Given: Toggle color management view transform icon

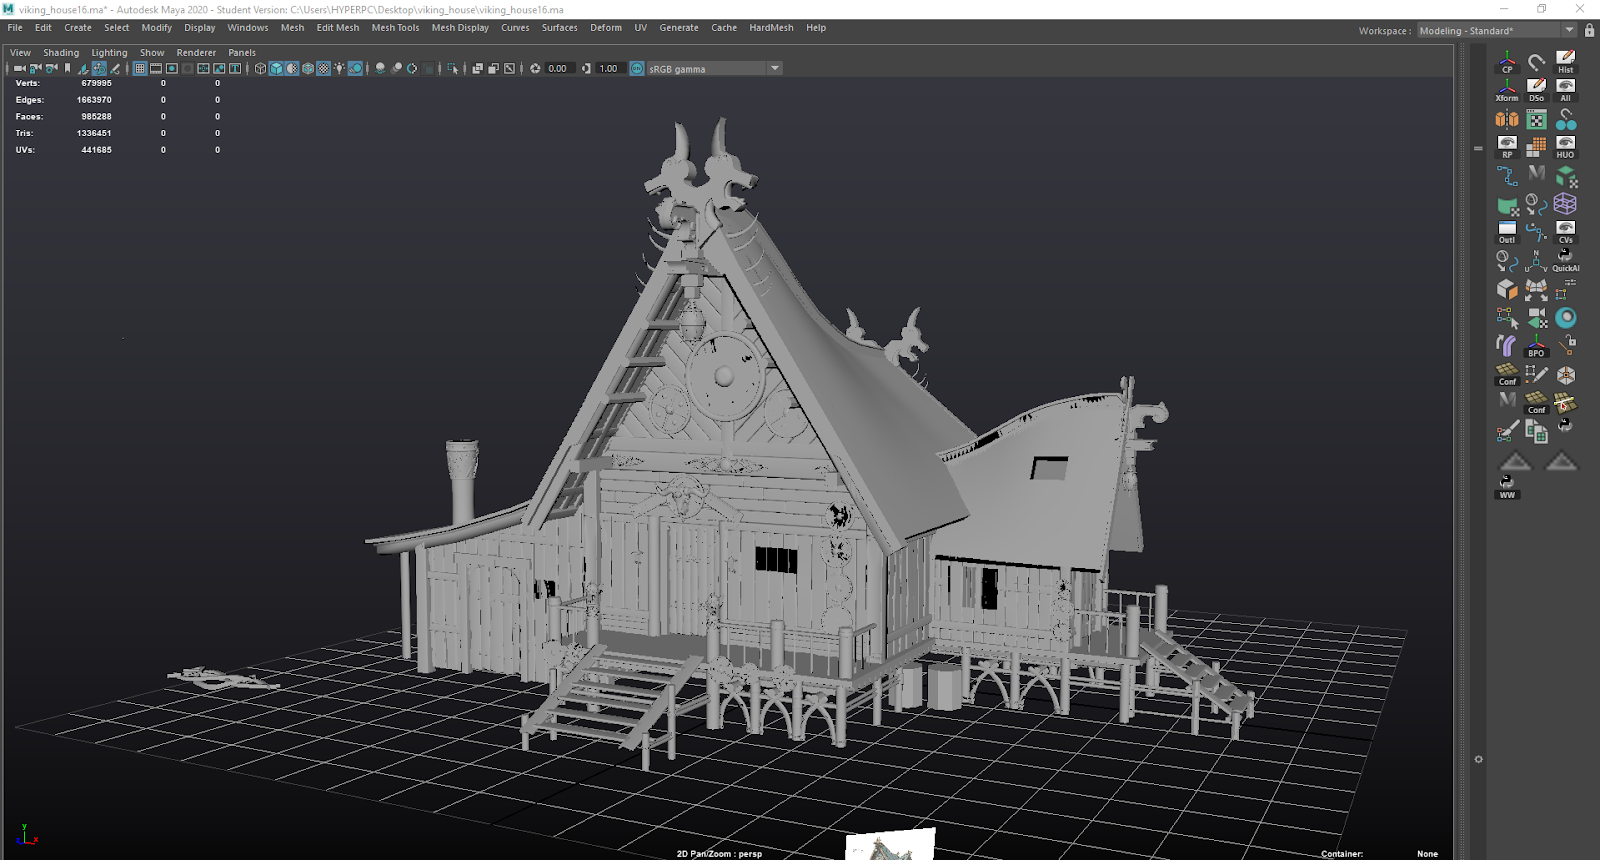Looking at the screenshot, I should click(x=637, y=69).
